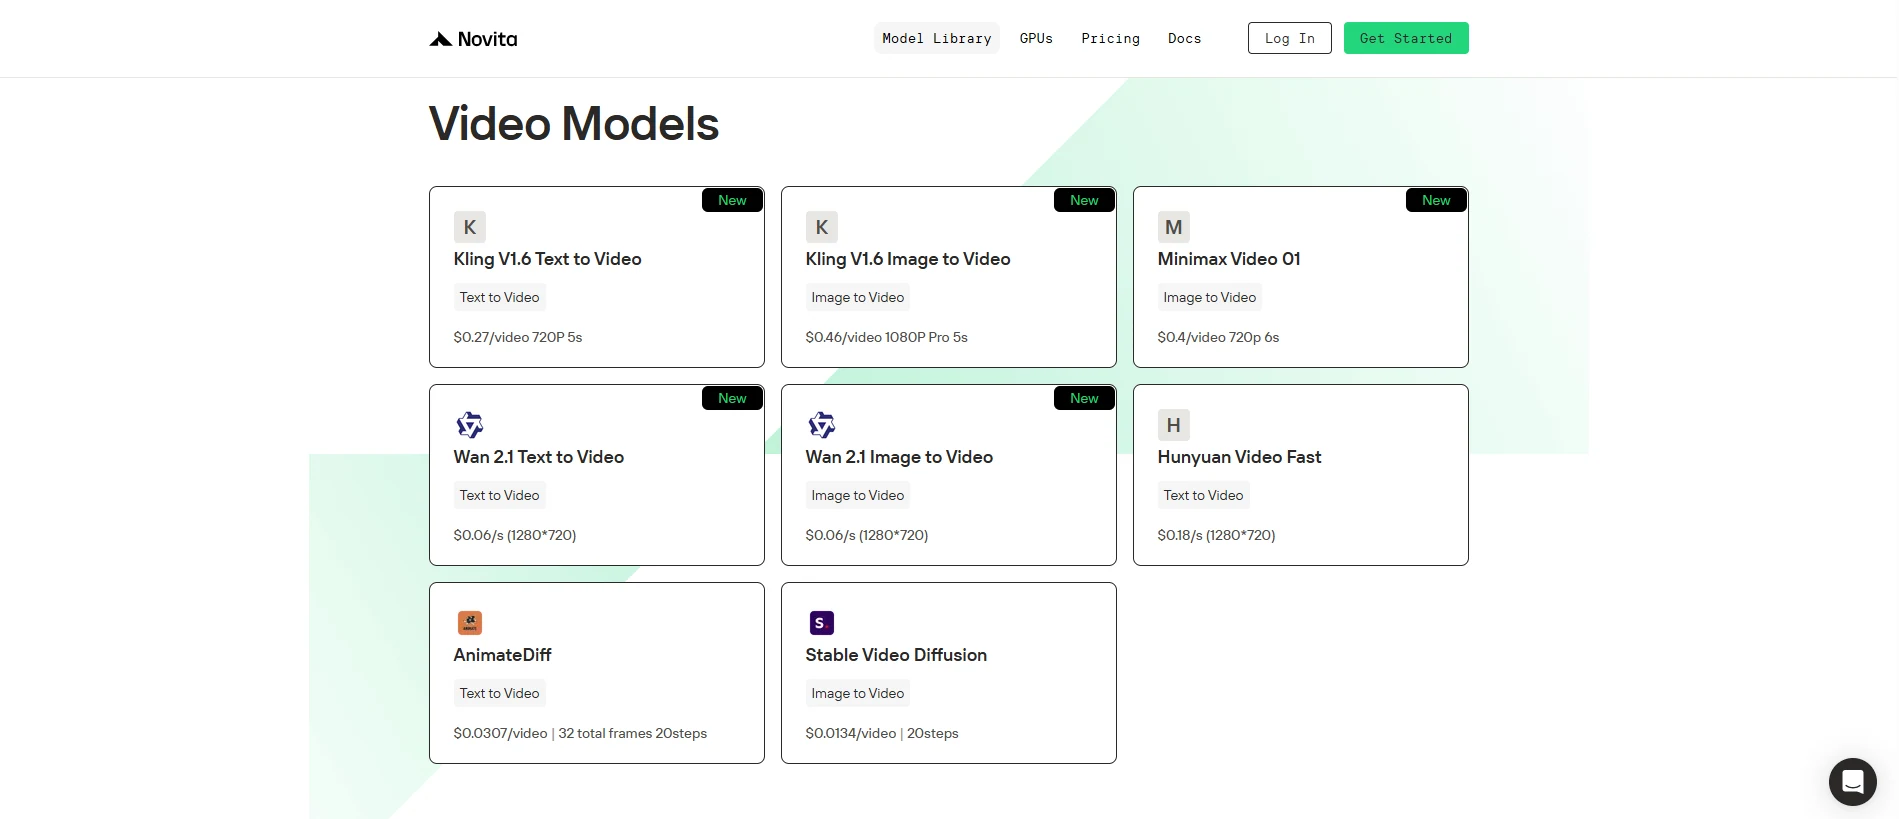The image size is (1899, 819).
Task: Click the M icon on Minimax Video 01
Action: coord(1174,227)
